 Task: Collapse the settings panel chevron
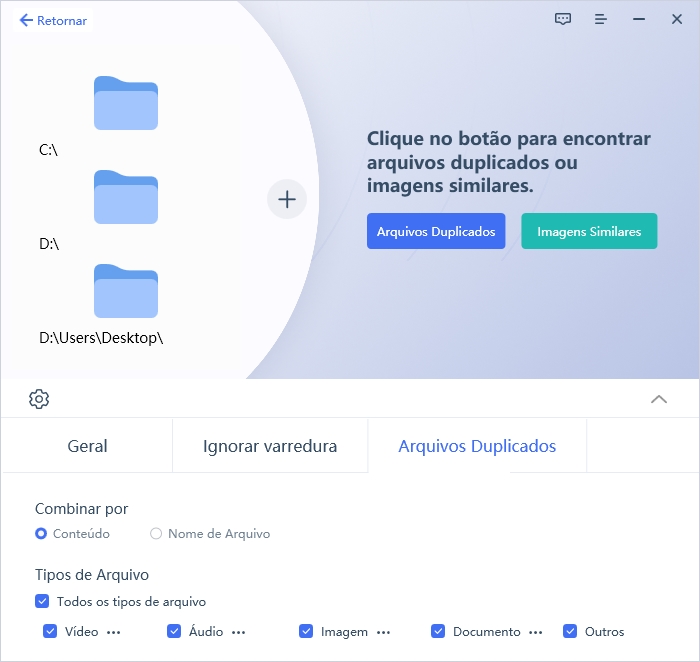coord(658,399)
